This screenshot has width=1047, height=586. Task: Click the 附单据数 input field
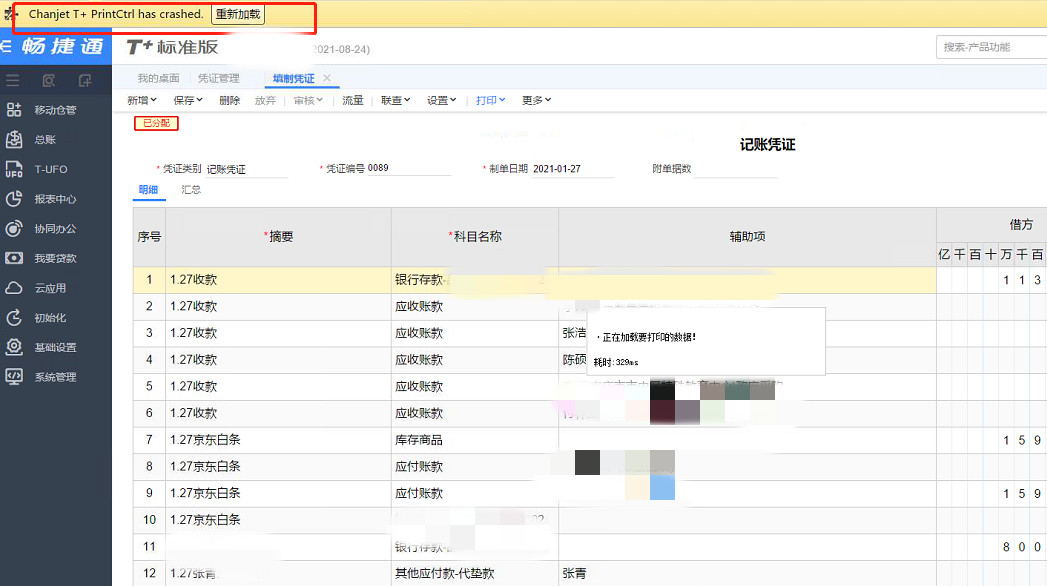click(x=736, y=169)
